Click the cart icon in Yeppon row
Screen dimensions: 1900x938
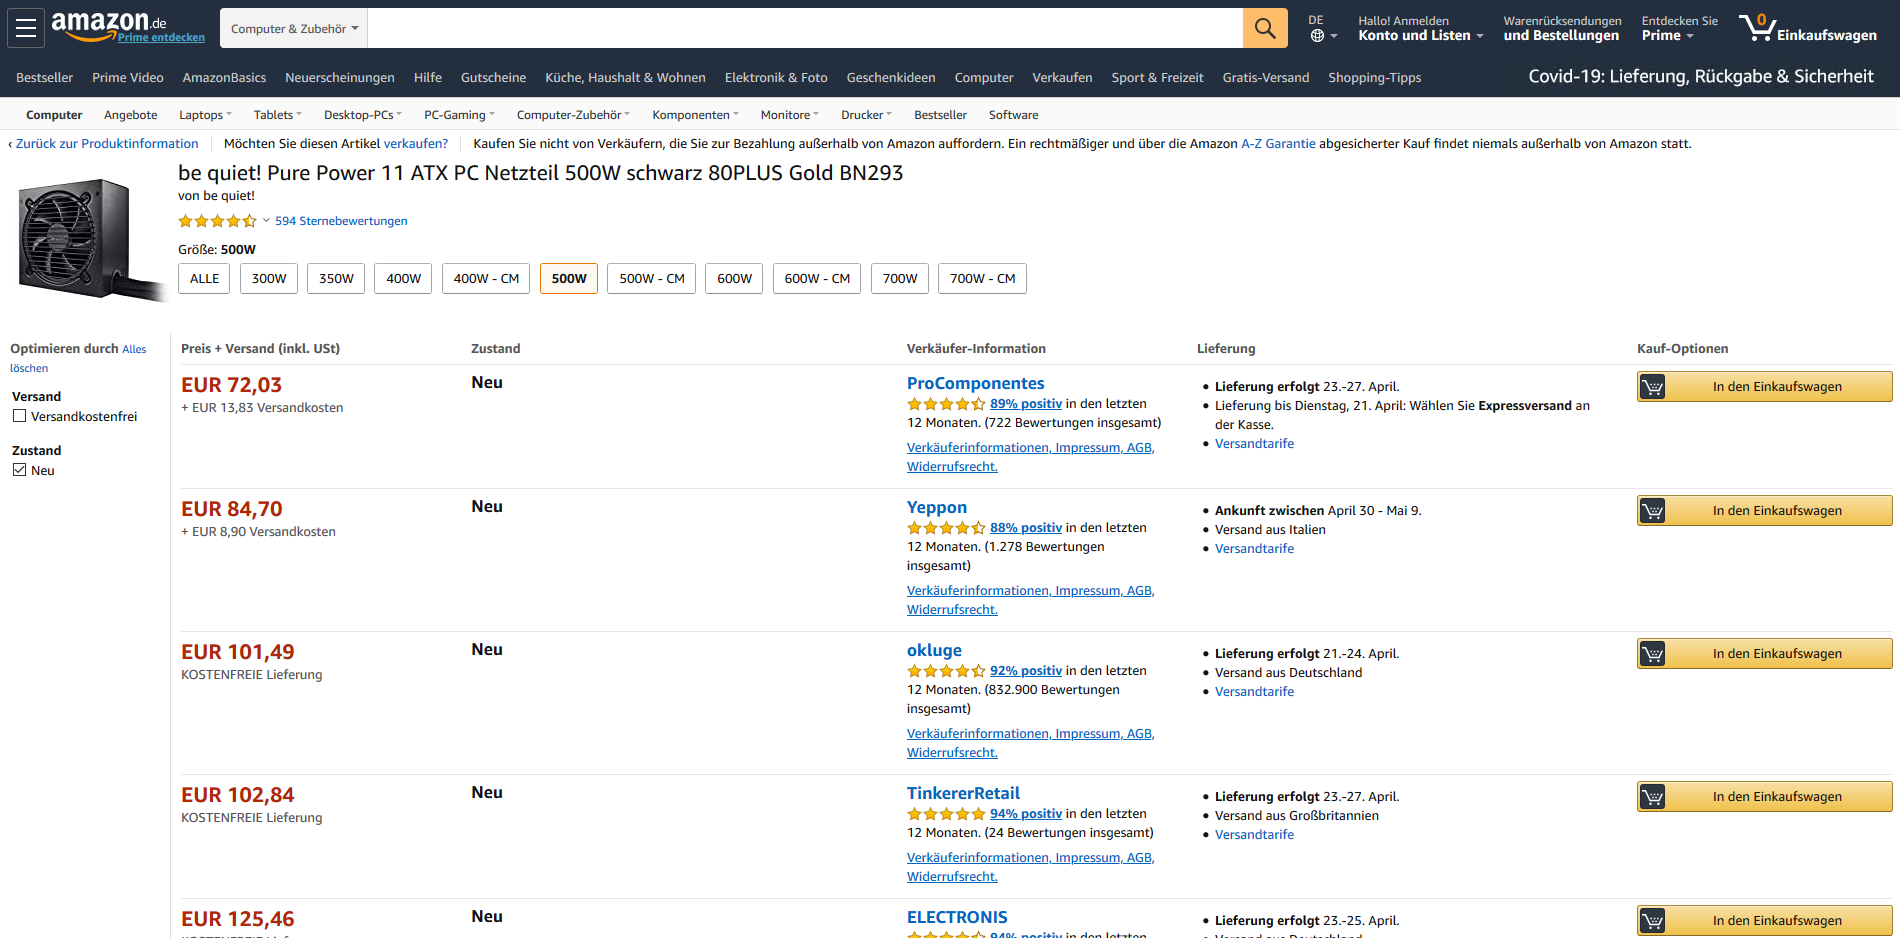coord(1653,511)
